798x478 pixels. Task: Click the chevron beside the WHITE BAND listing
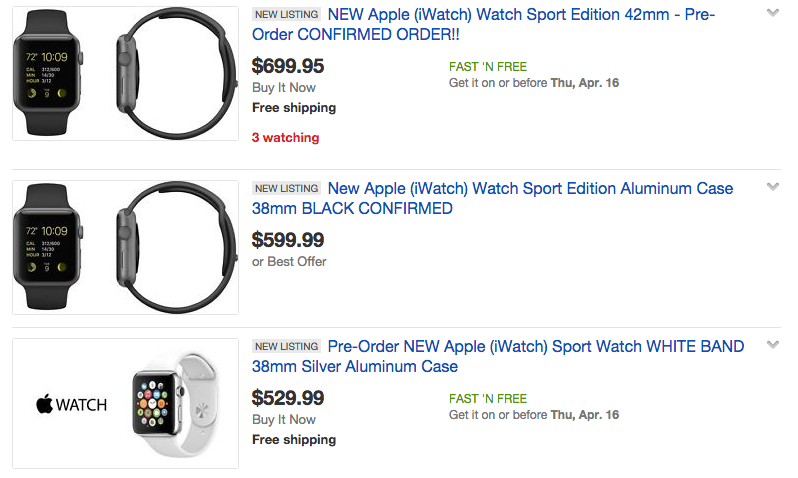point(772,345)
